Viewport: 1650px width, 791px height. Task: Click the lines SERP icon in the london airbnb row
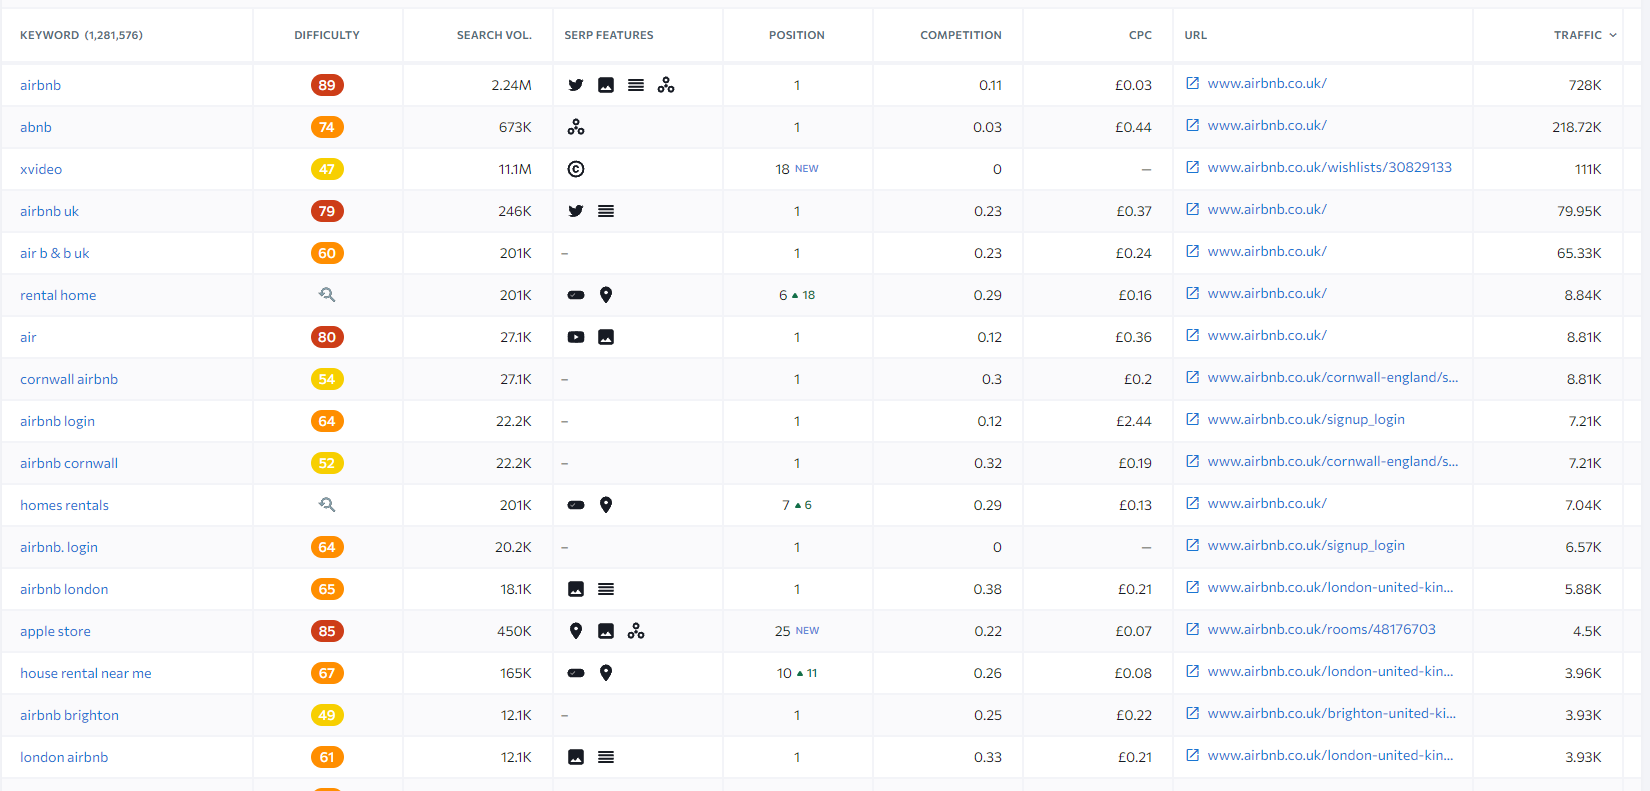pos(606,757)
